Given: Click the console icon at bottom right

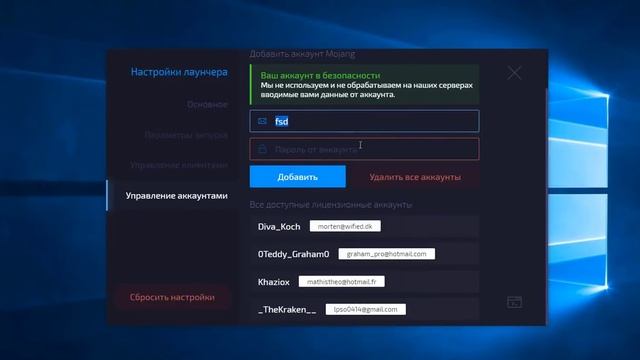Looking at the screenshot, I should (514, 302).
